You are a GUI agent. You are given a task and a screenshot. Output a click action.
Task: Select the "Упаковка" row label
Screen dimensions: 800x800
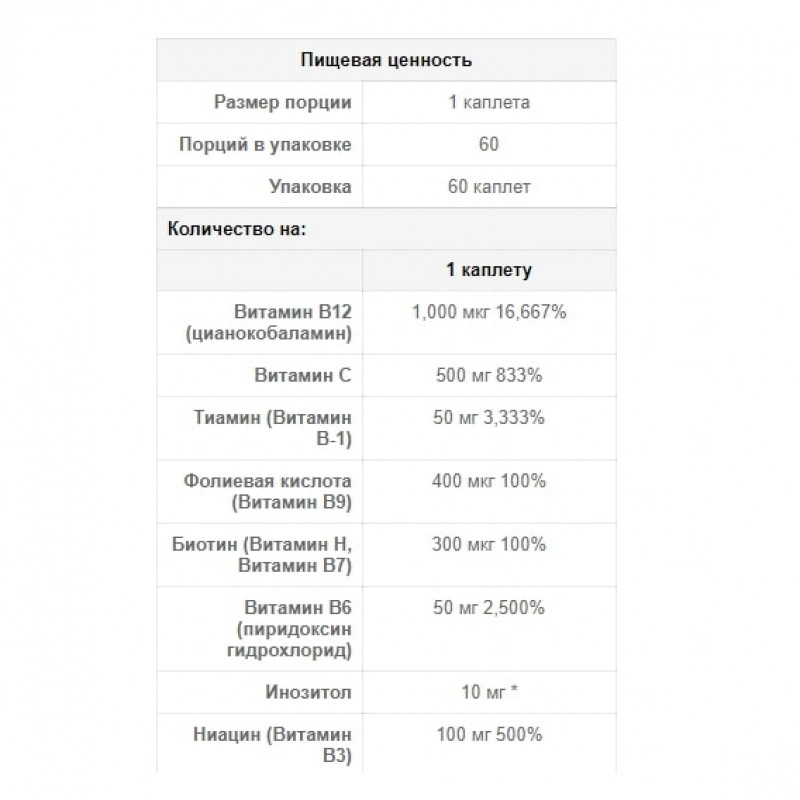coord(310,186)
